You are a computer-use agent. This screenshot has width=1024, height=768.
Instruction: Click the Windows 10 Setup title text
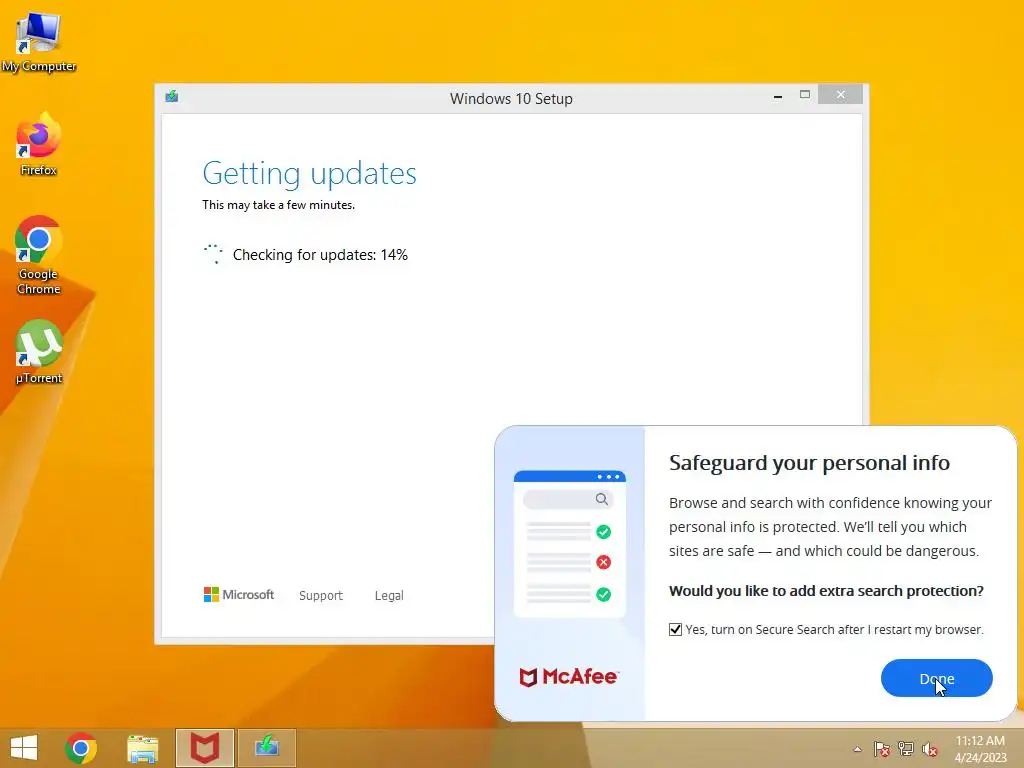point(511,99)
